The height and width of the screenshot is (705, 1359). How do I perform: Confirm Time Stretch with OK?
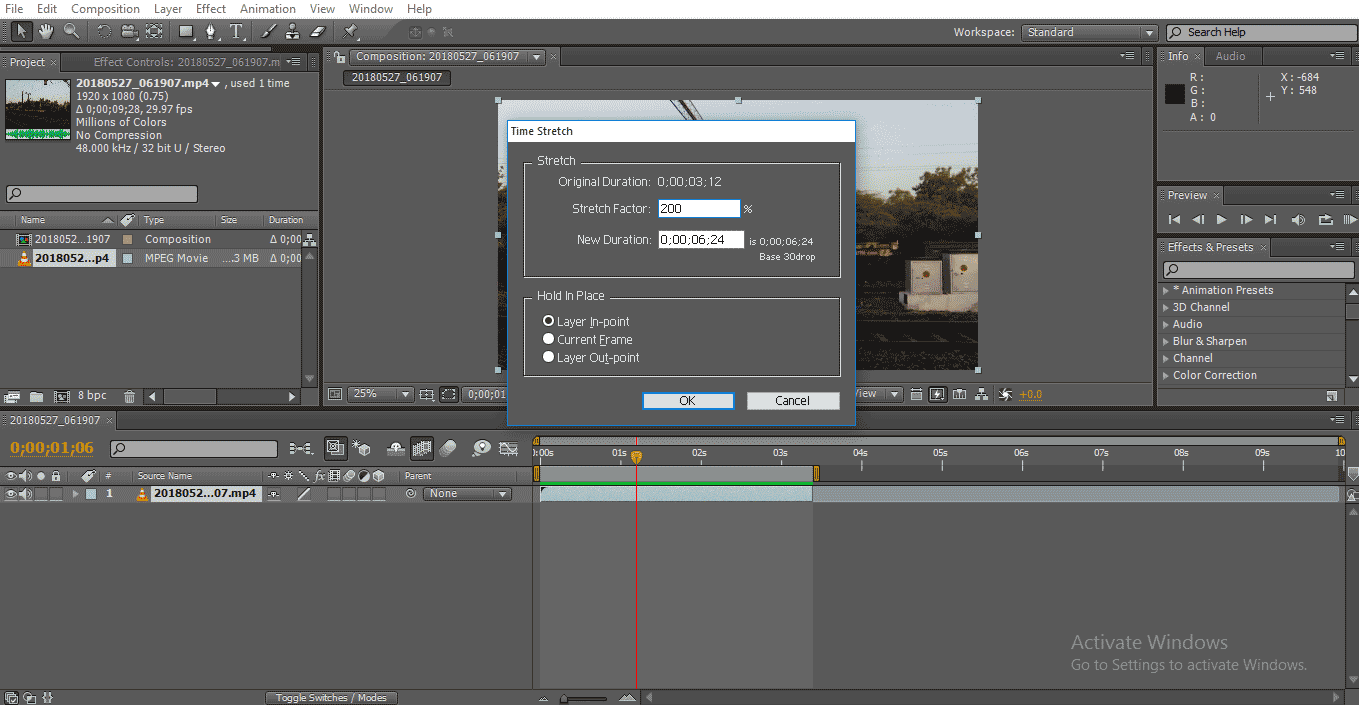coord(687,401)
